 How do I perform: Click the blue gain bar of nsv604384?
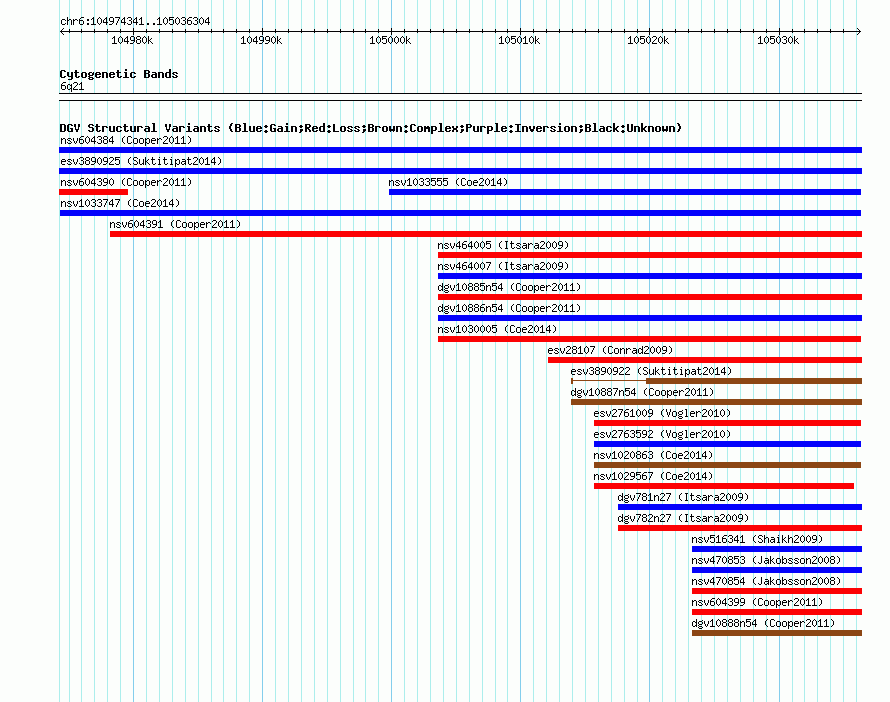pyautogui.click(x=460, y=150)
